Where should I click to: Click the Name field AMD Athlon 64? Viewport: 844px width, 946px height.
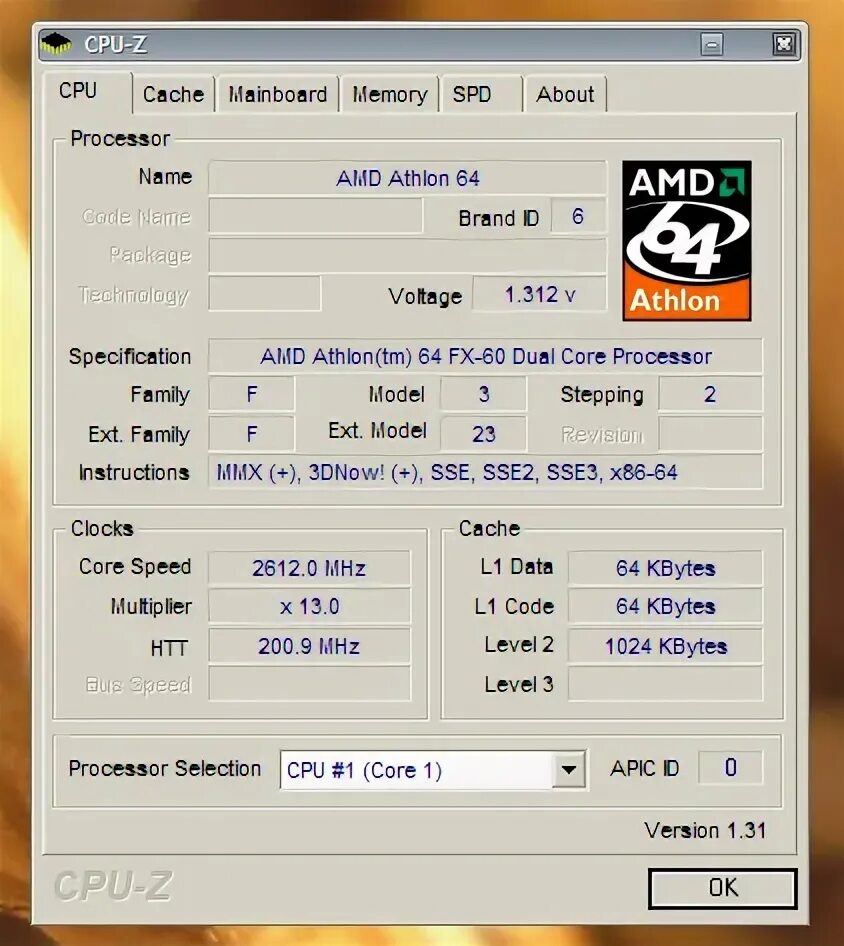pos(407,178)
